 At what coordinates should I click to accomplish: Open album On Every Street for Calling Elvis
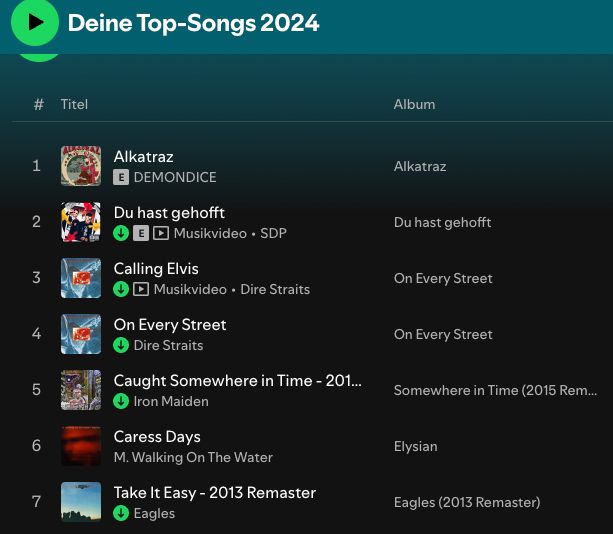[x=443, y=278]
